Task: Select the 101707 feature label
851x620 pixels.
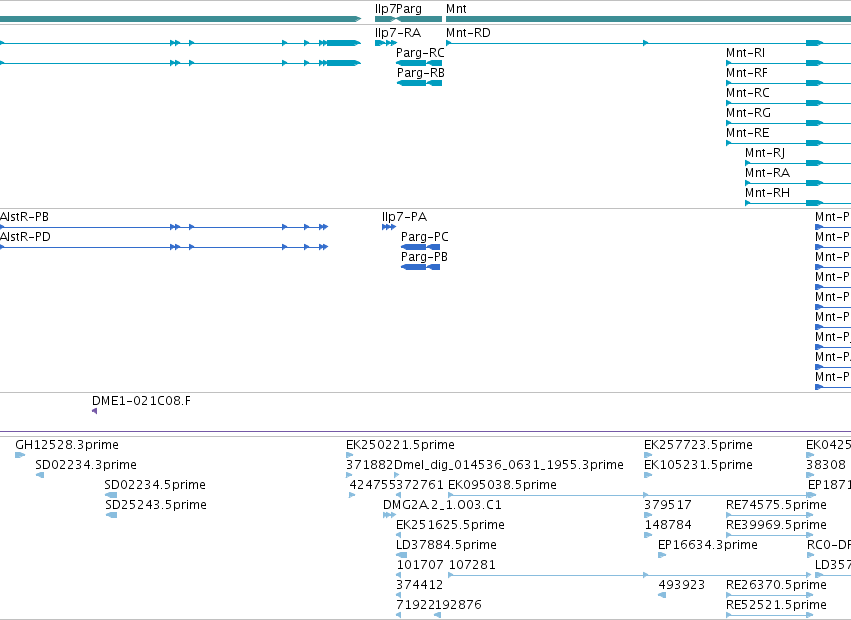Action: 420,566
